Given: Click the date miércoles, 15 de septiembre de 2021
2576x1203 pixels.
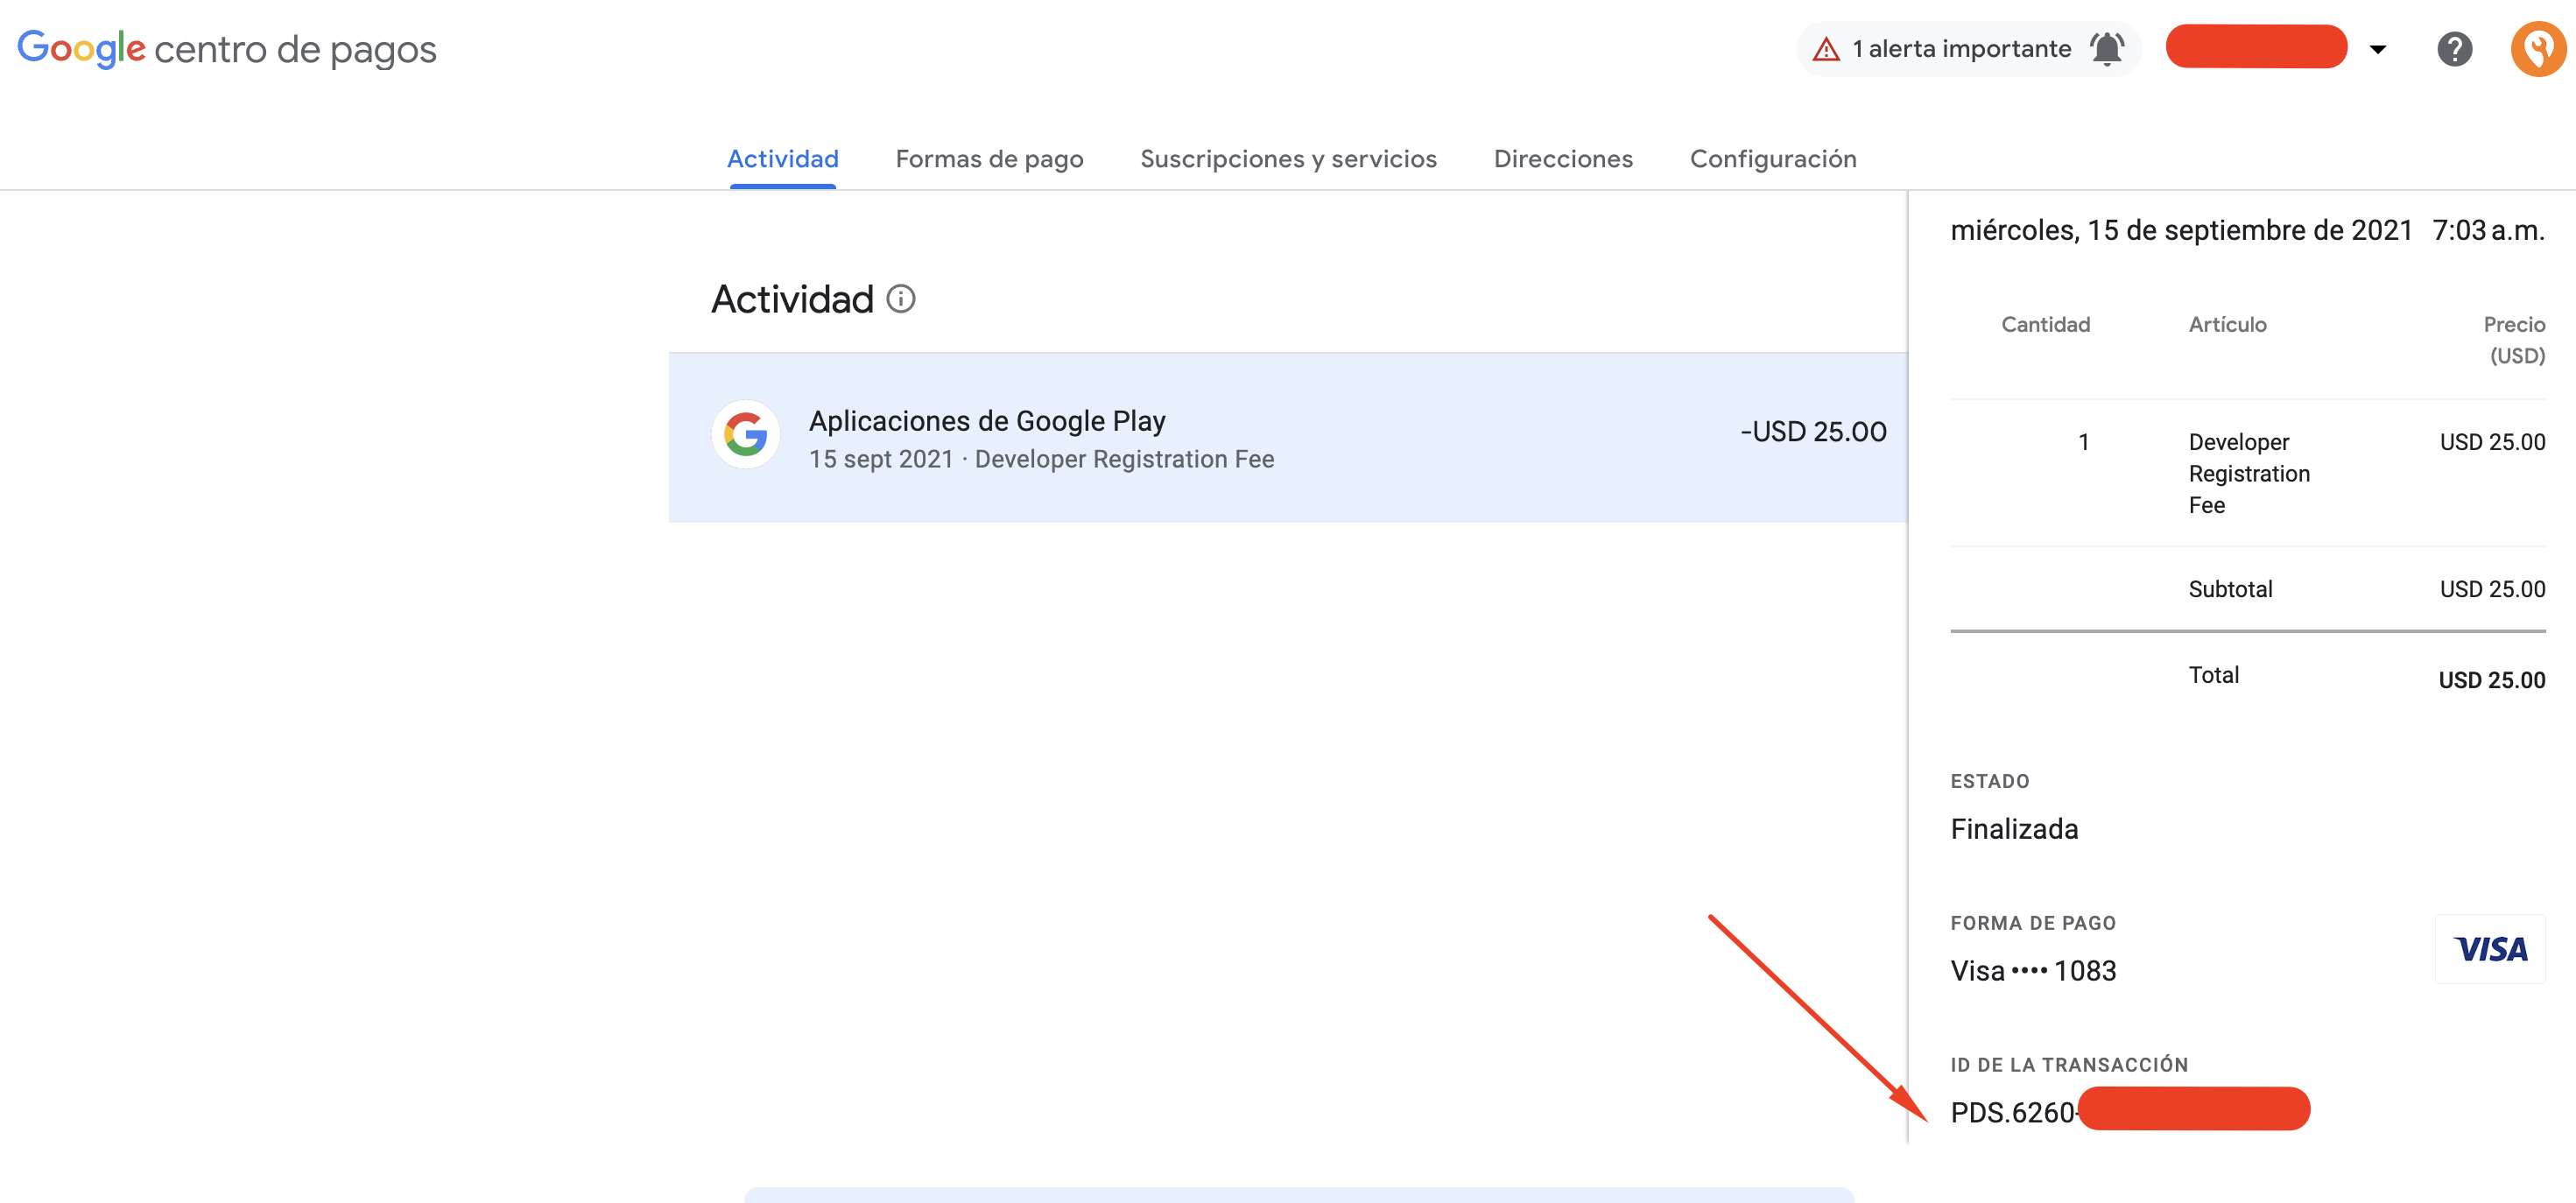Looking at the screenshot, I should tap(2181, 231).
